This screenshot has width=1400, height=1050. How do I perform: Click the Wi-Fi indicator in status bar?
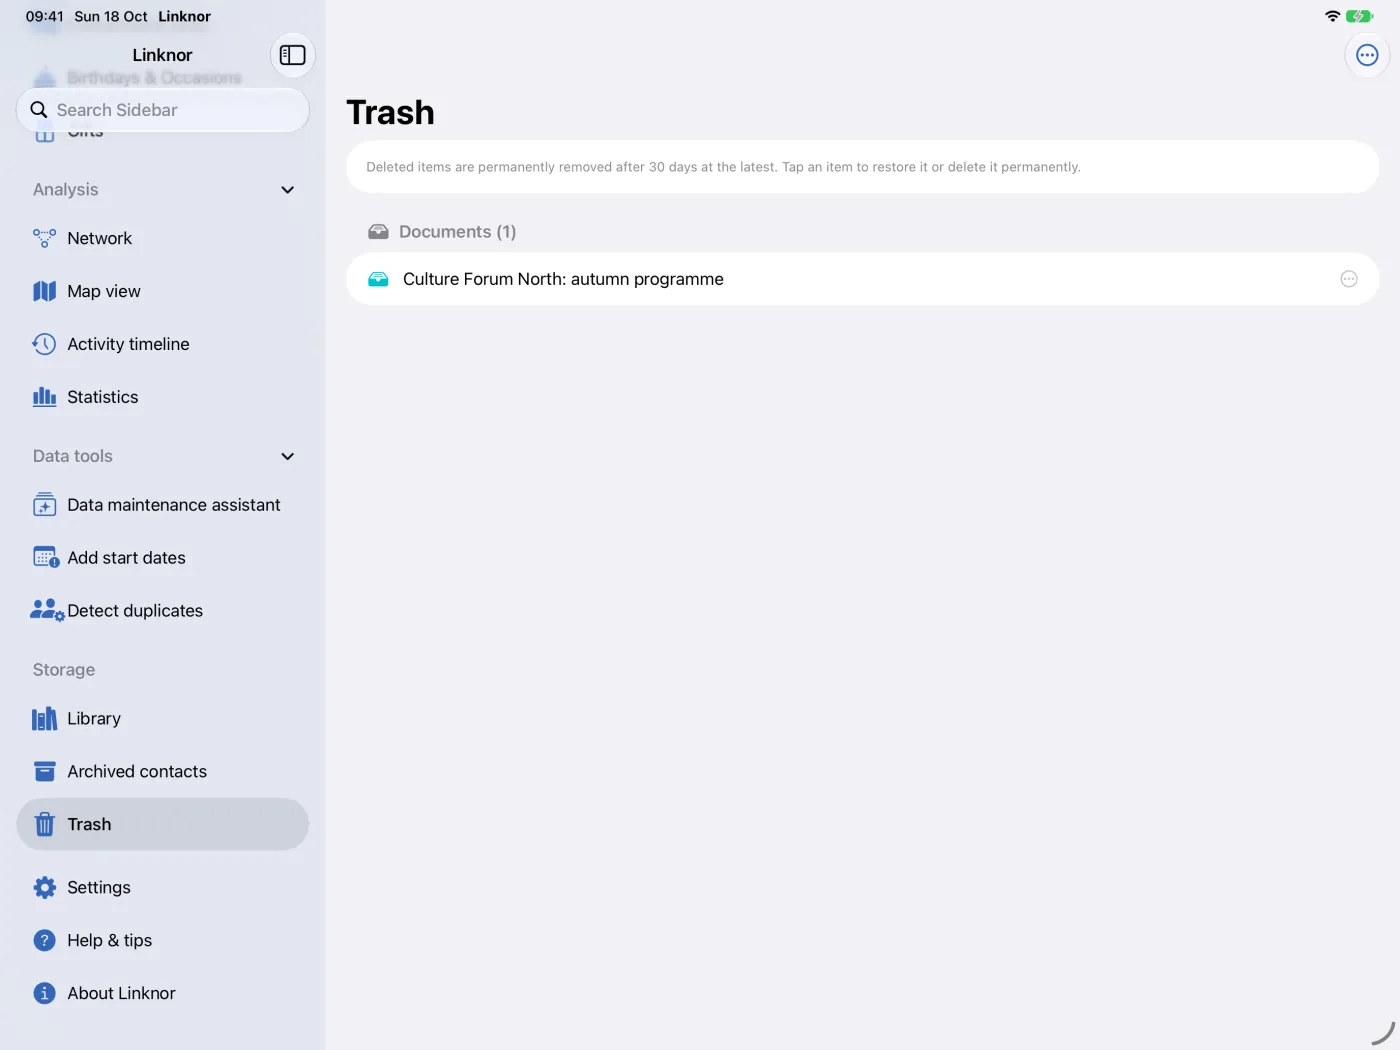(x=1332, y=16)
